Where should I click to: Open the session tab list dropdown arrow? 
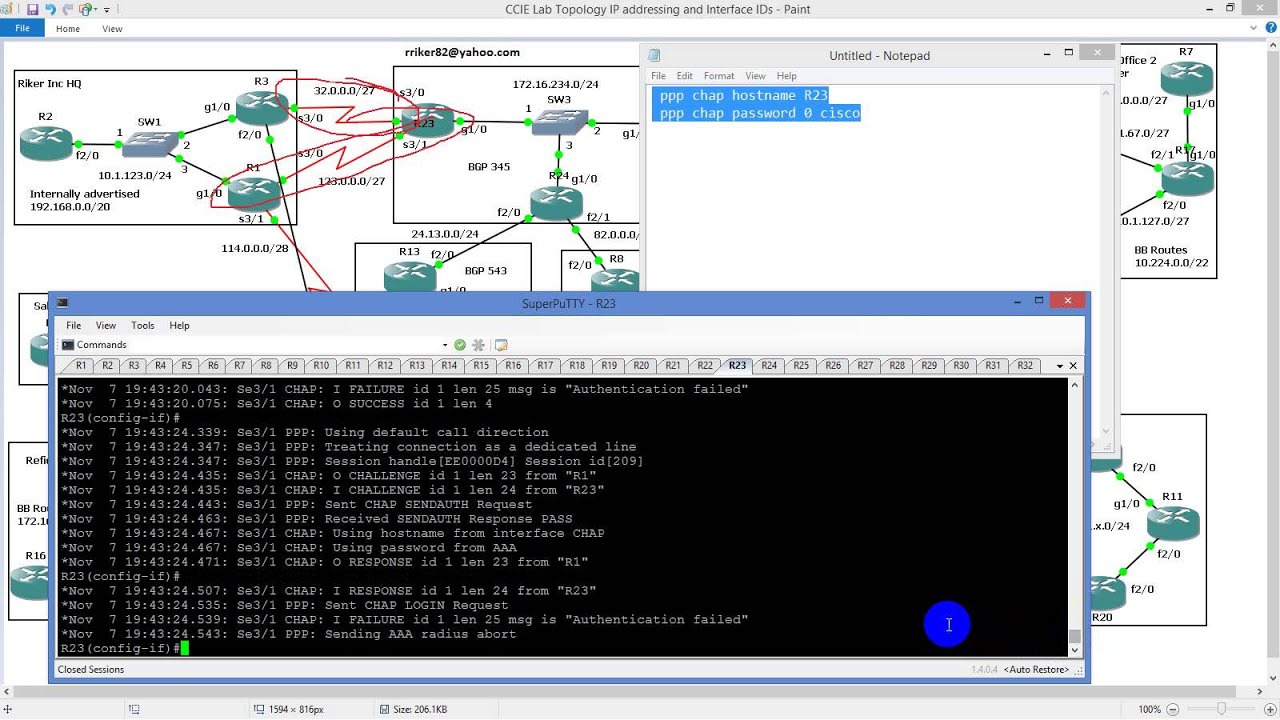point(1059,366)
